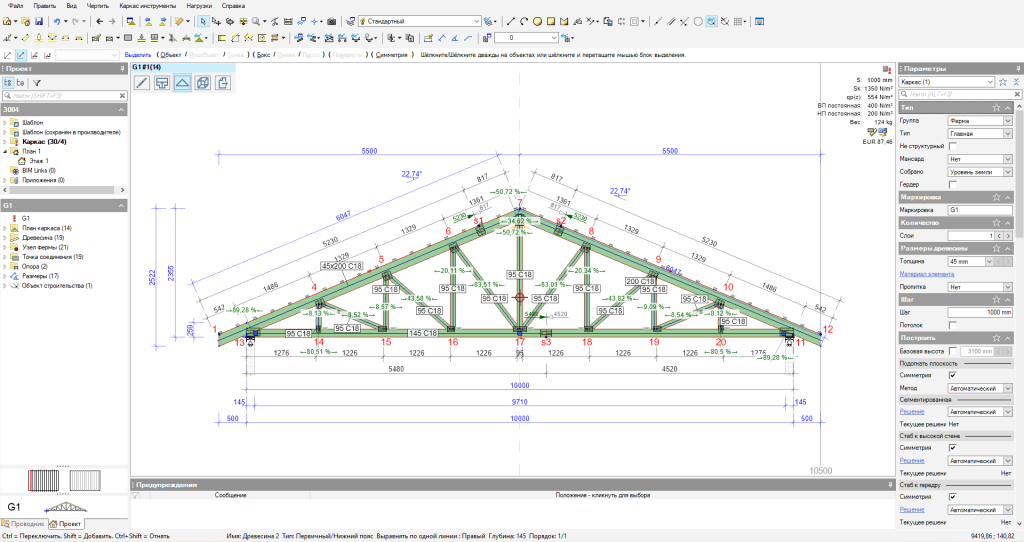
Task: Click the camera snapshot icon
Action: [331, 21]
